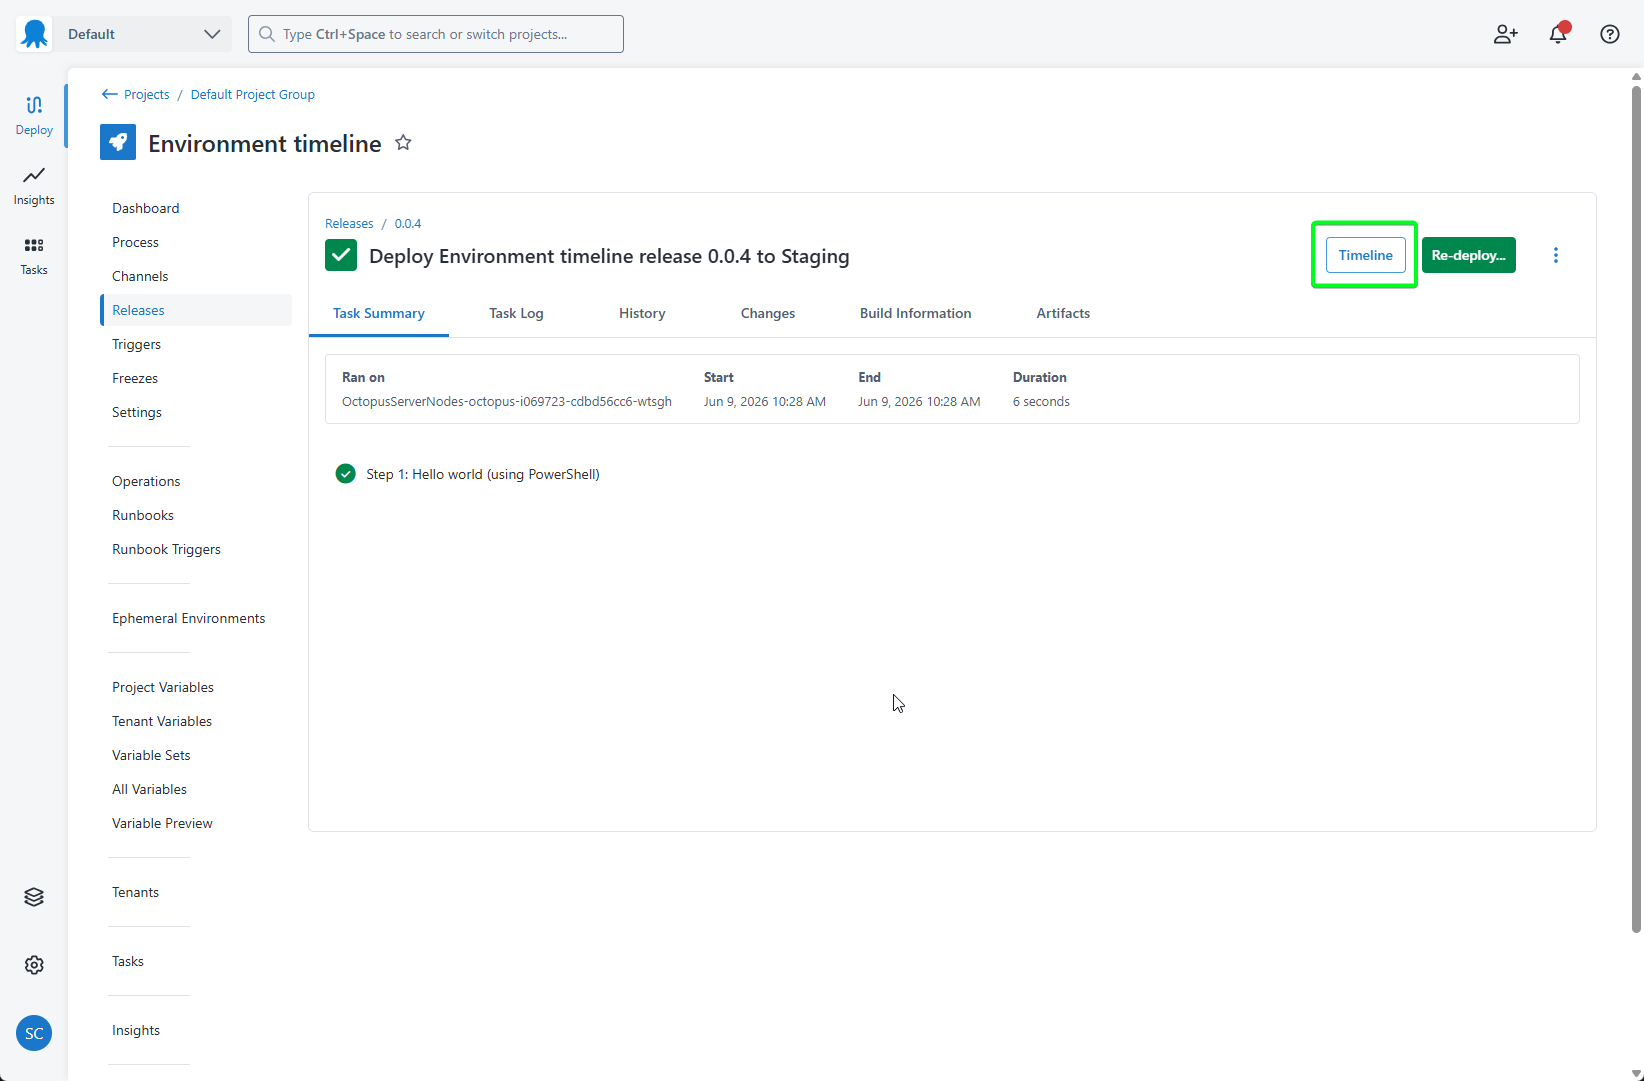The height and width of the screenshot is (1081, 1644).
Task: Focus the project search field
Action: tap(436, 34)
